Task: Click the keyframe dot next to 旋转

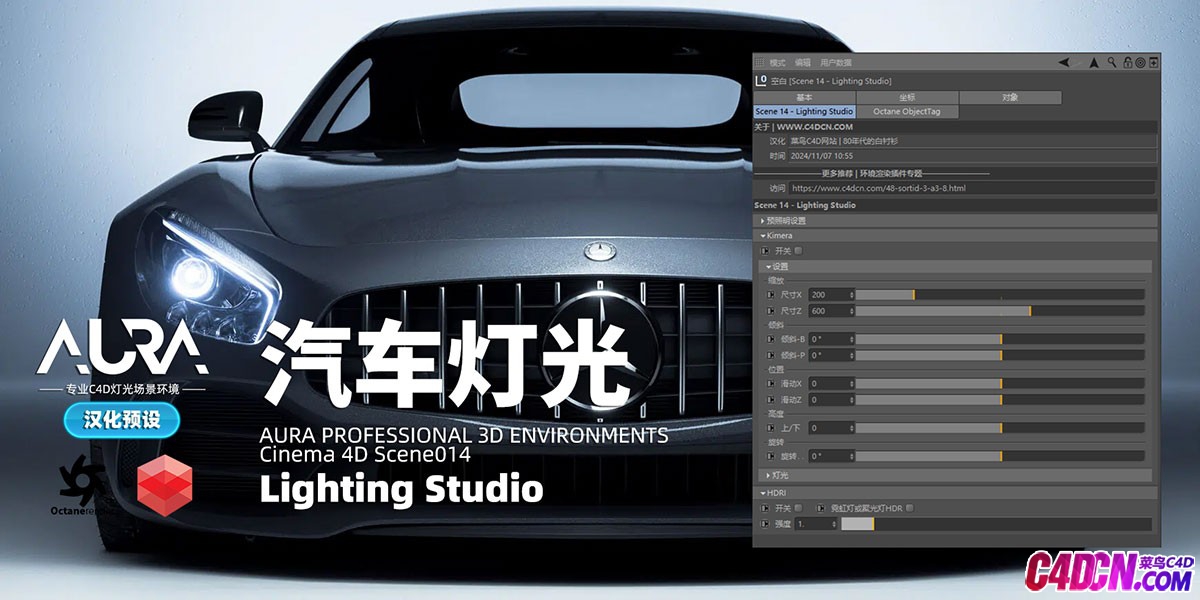Action: [771, 456]
